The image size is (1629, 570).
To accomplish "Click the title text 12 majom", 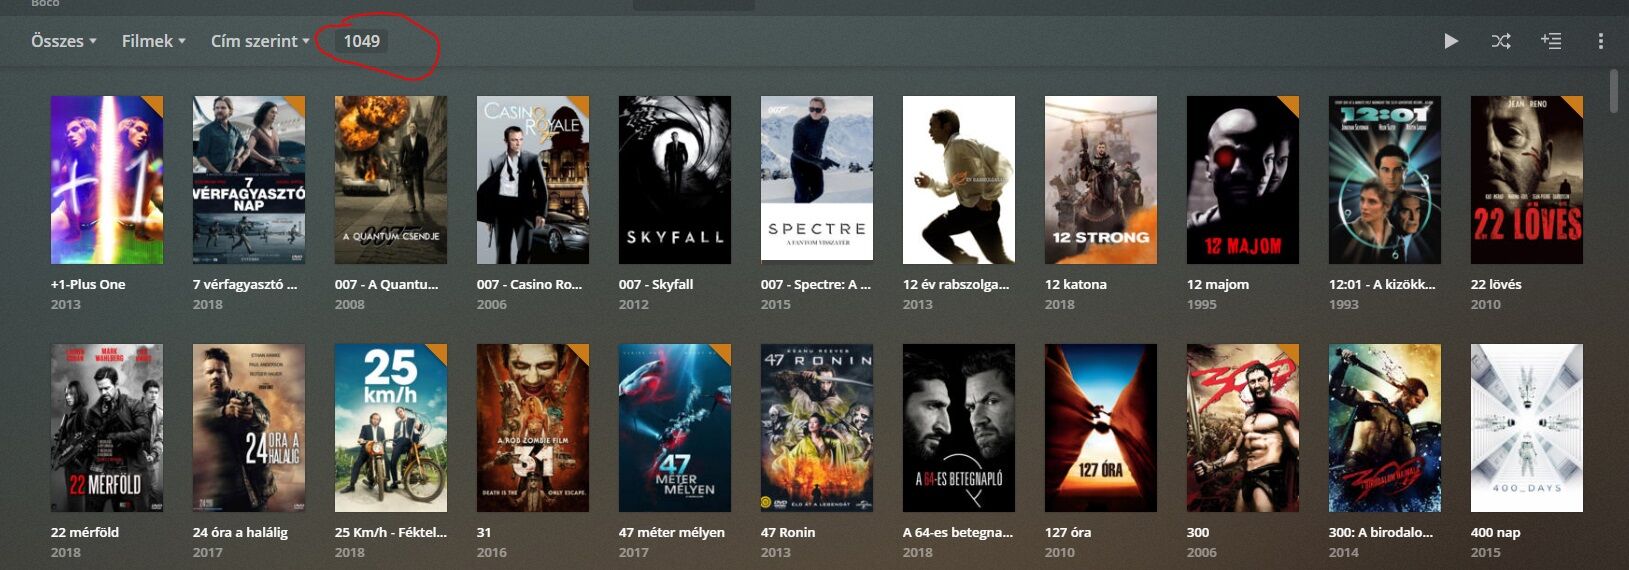I will (1218, 284).
